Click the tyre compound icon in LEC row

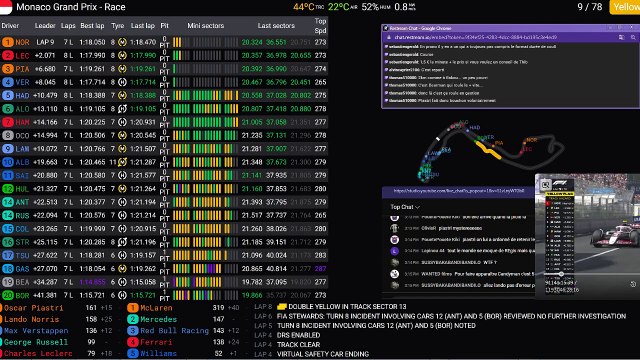[122, 56]
